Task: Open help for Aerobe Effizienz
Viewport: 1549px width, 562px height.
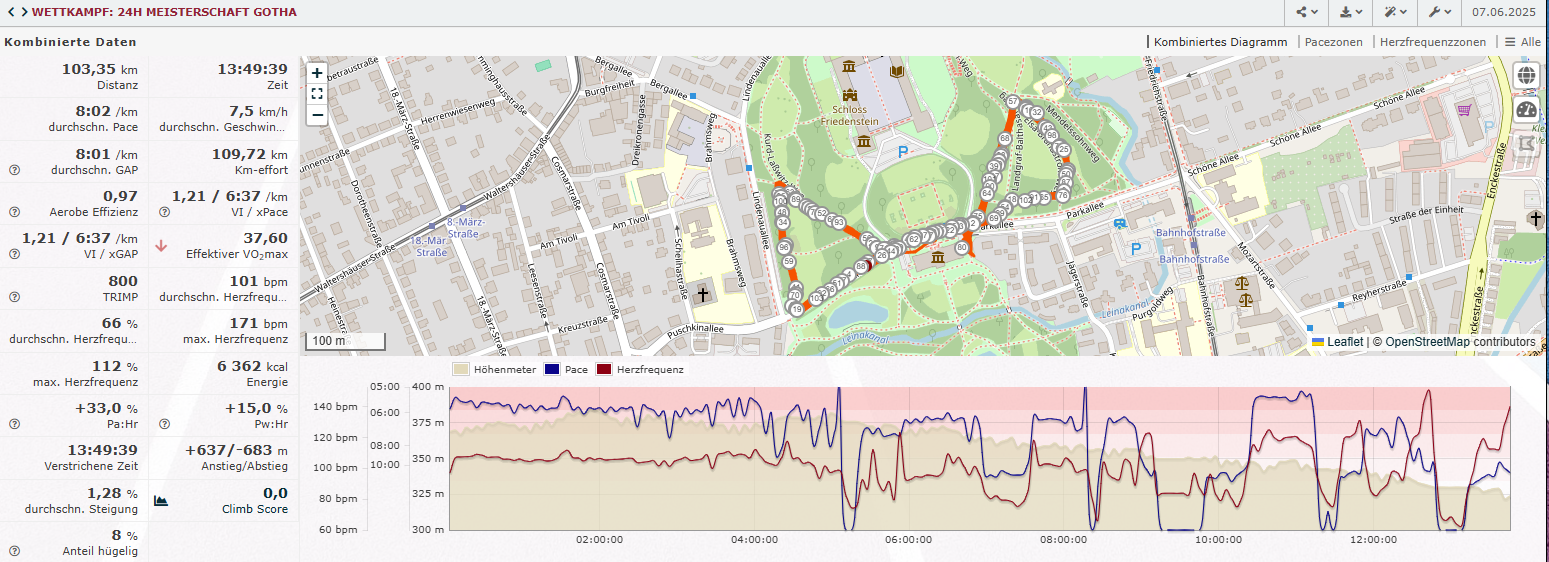Action: pos(15,212)
